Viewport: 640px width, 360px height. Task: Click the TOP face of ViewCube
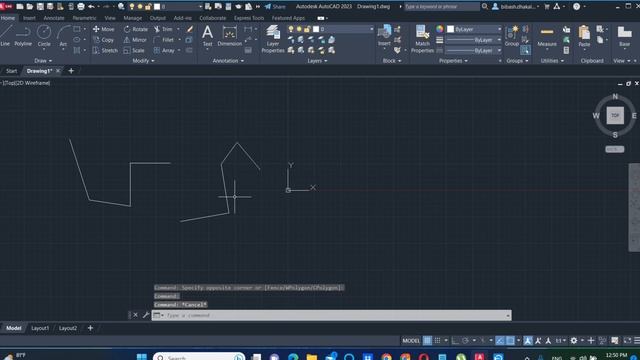615,116
